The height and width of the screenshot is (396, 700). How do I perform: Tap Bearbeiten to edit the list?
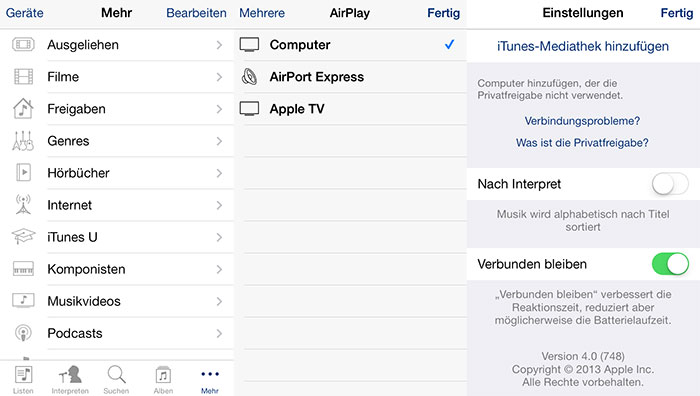click(196, 13)
